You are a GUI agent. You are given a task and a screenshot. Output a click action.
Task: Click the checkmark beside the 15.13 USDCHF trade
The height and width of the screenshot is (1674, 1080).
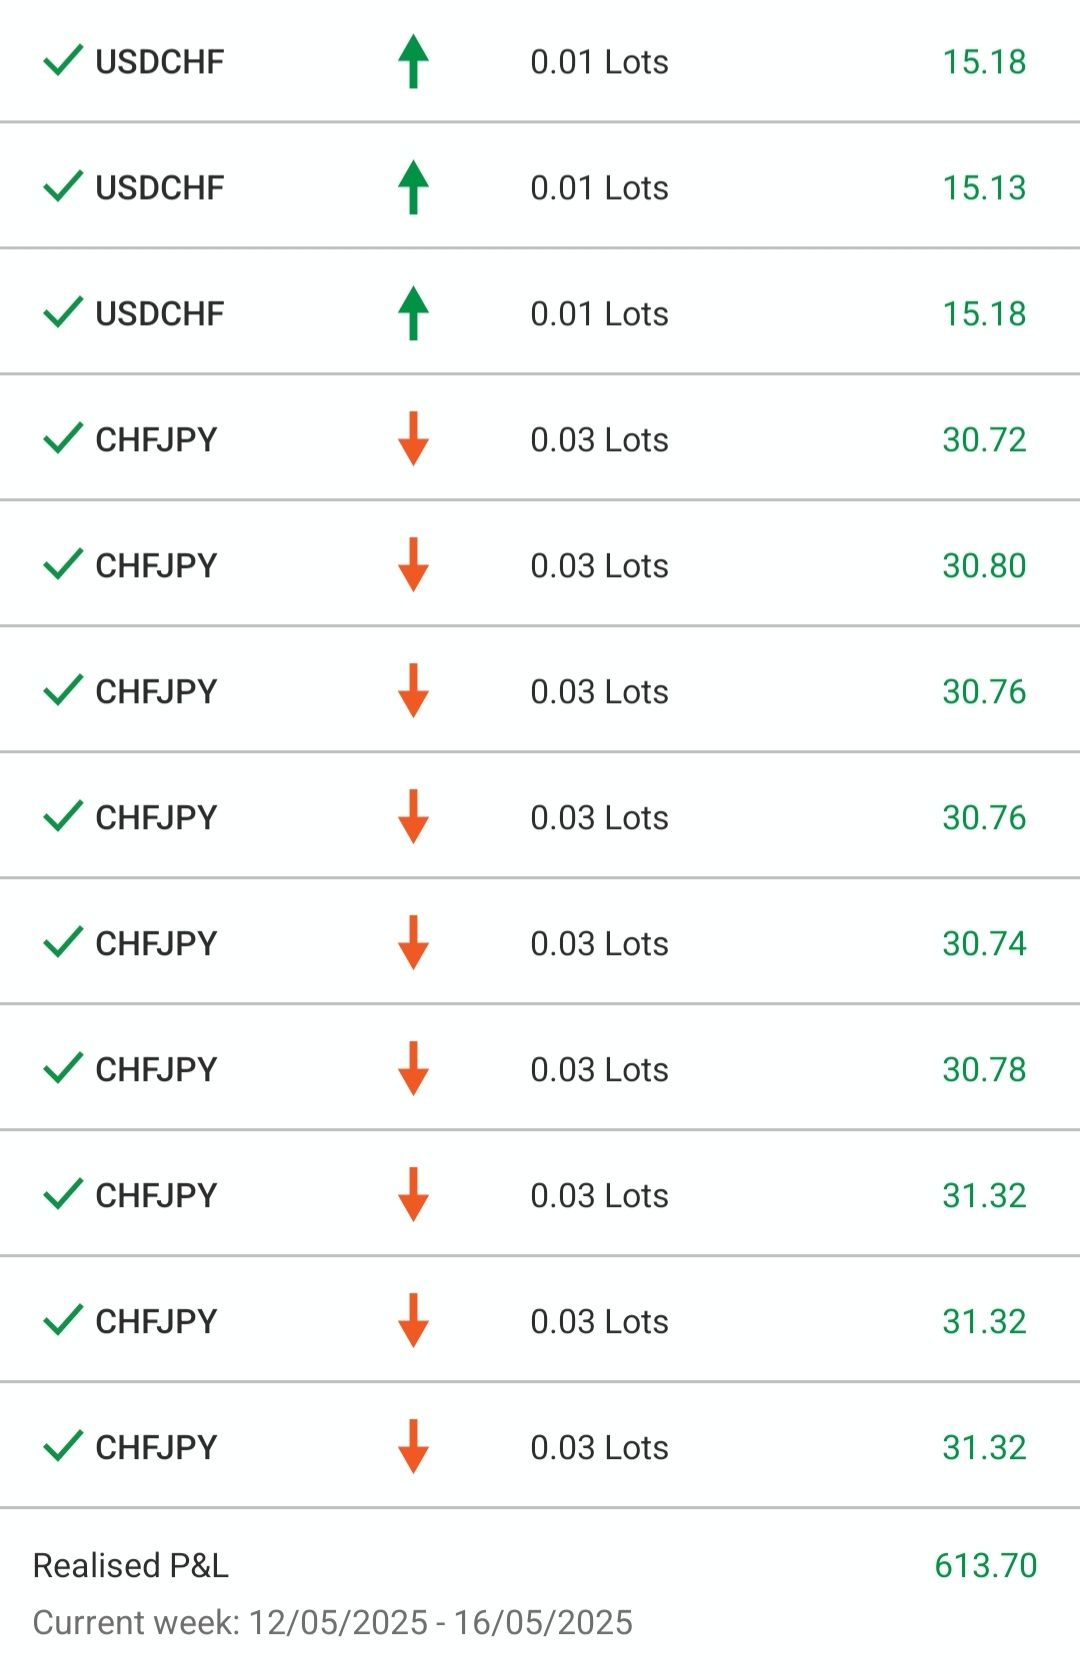(x=62, y=187)
